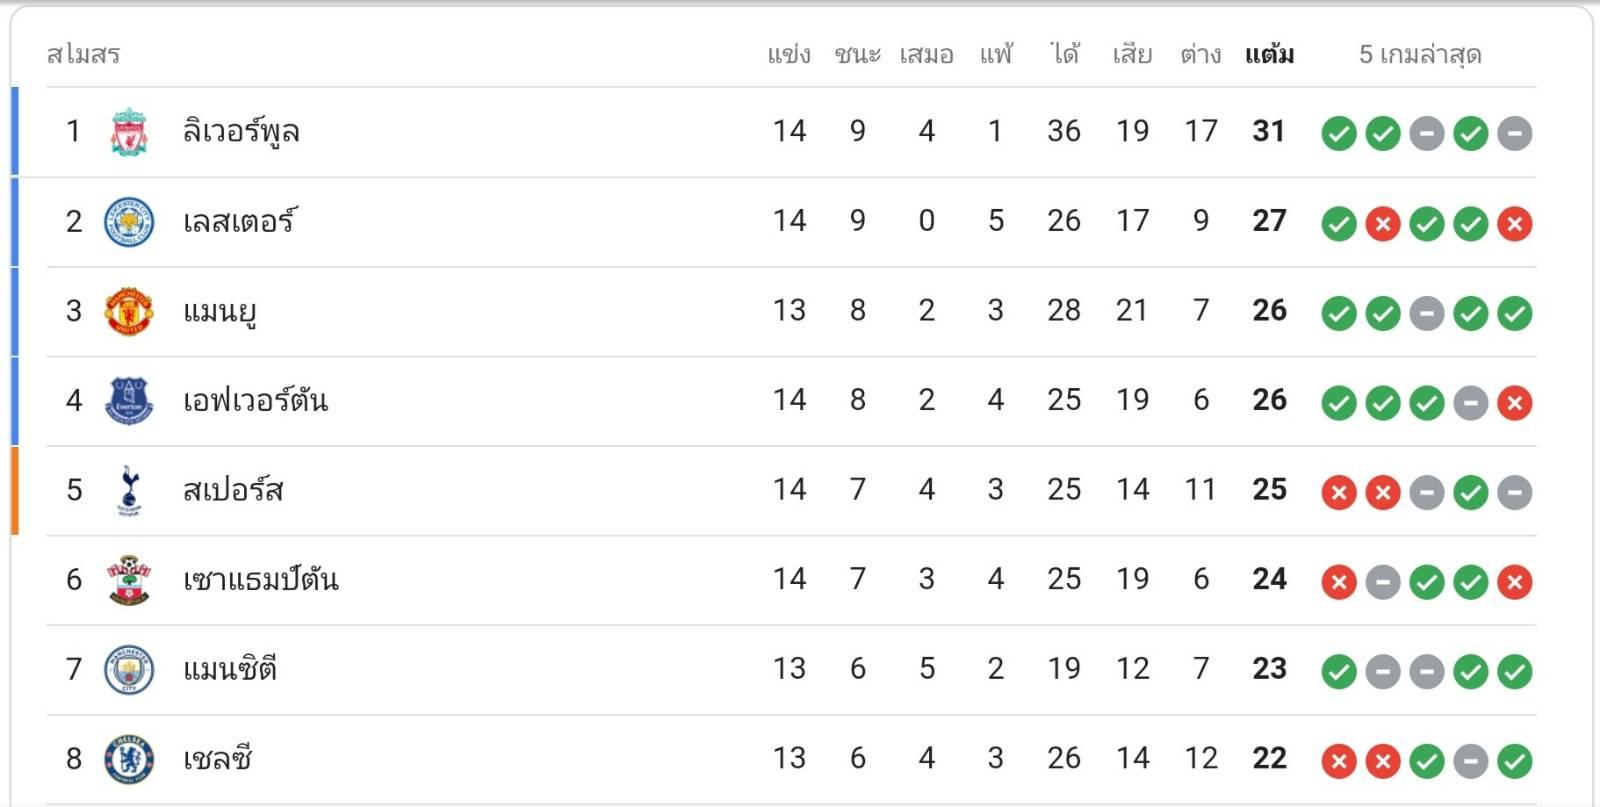Click the Chelsea club crest
The height and width of the screenshot is (807, 1600).
click(x=129, y=759)
